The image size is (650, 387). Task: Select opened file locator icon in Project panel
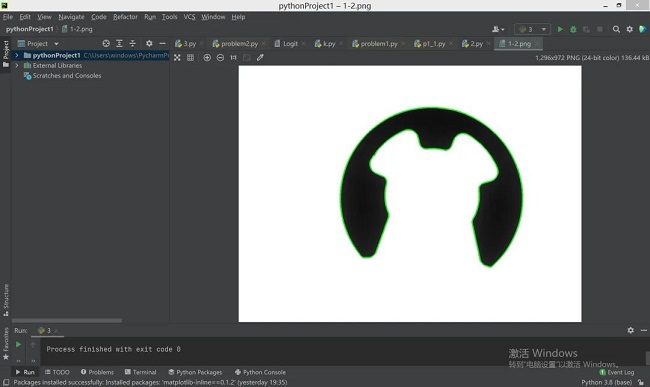(106, 44)
